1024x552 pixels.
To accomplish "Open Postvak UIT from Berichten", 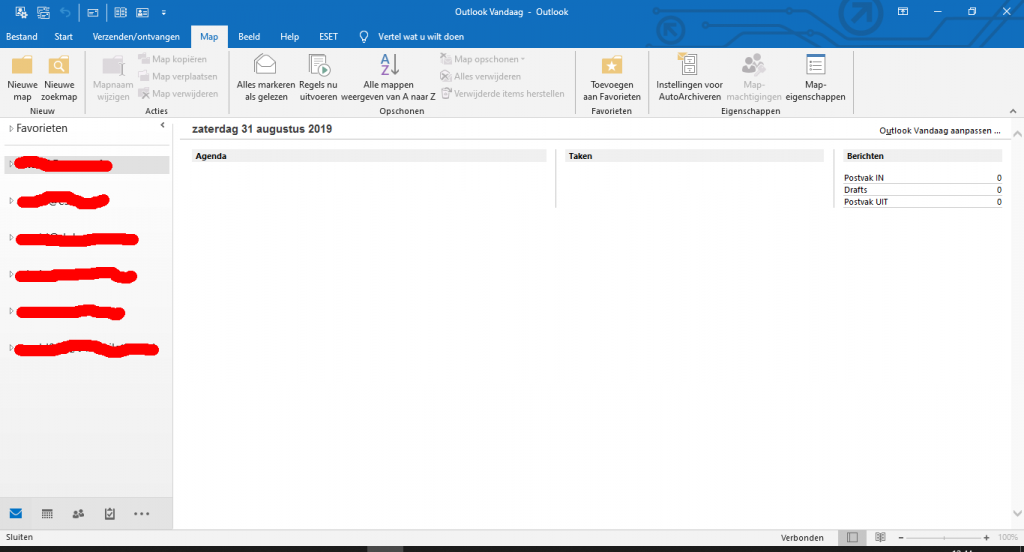I will tap(865, 202).
